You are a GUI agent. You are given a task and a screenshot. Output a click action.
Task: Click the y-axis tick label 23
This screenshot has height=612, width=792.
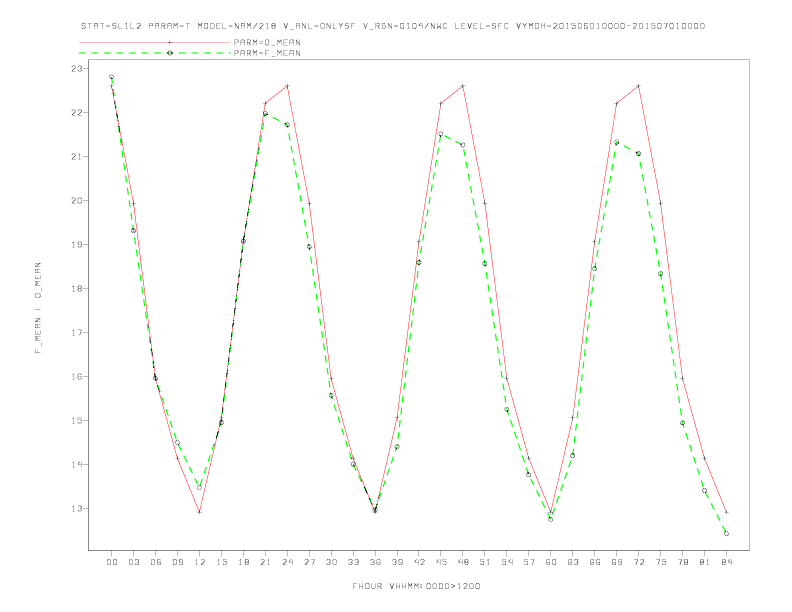pos(78,69)
